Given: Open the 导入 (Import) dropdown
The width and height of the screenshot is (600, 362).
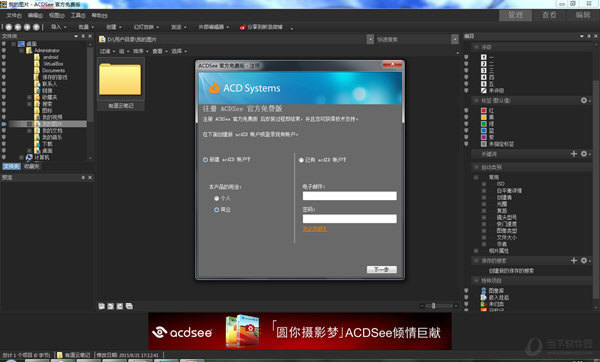Looking at the screenshot, I should point(59,27).
